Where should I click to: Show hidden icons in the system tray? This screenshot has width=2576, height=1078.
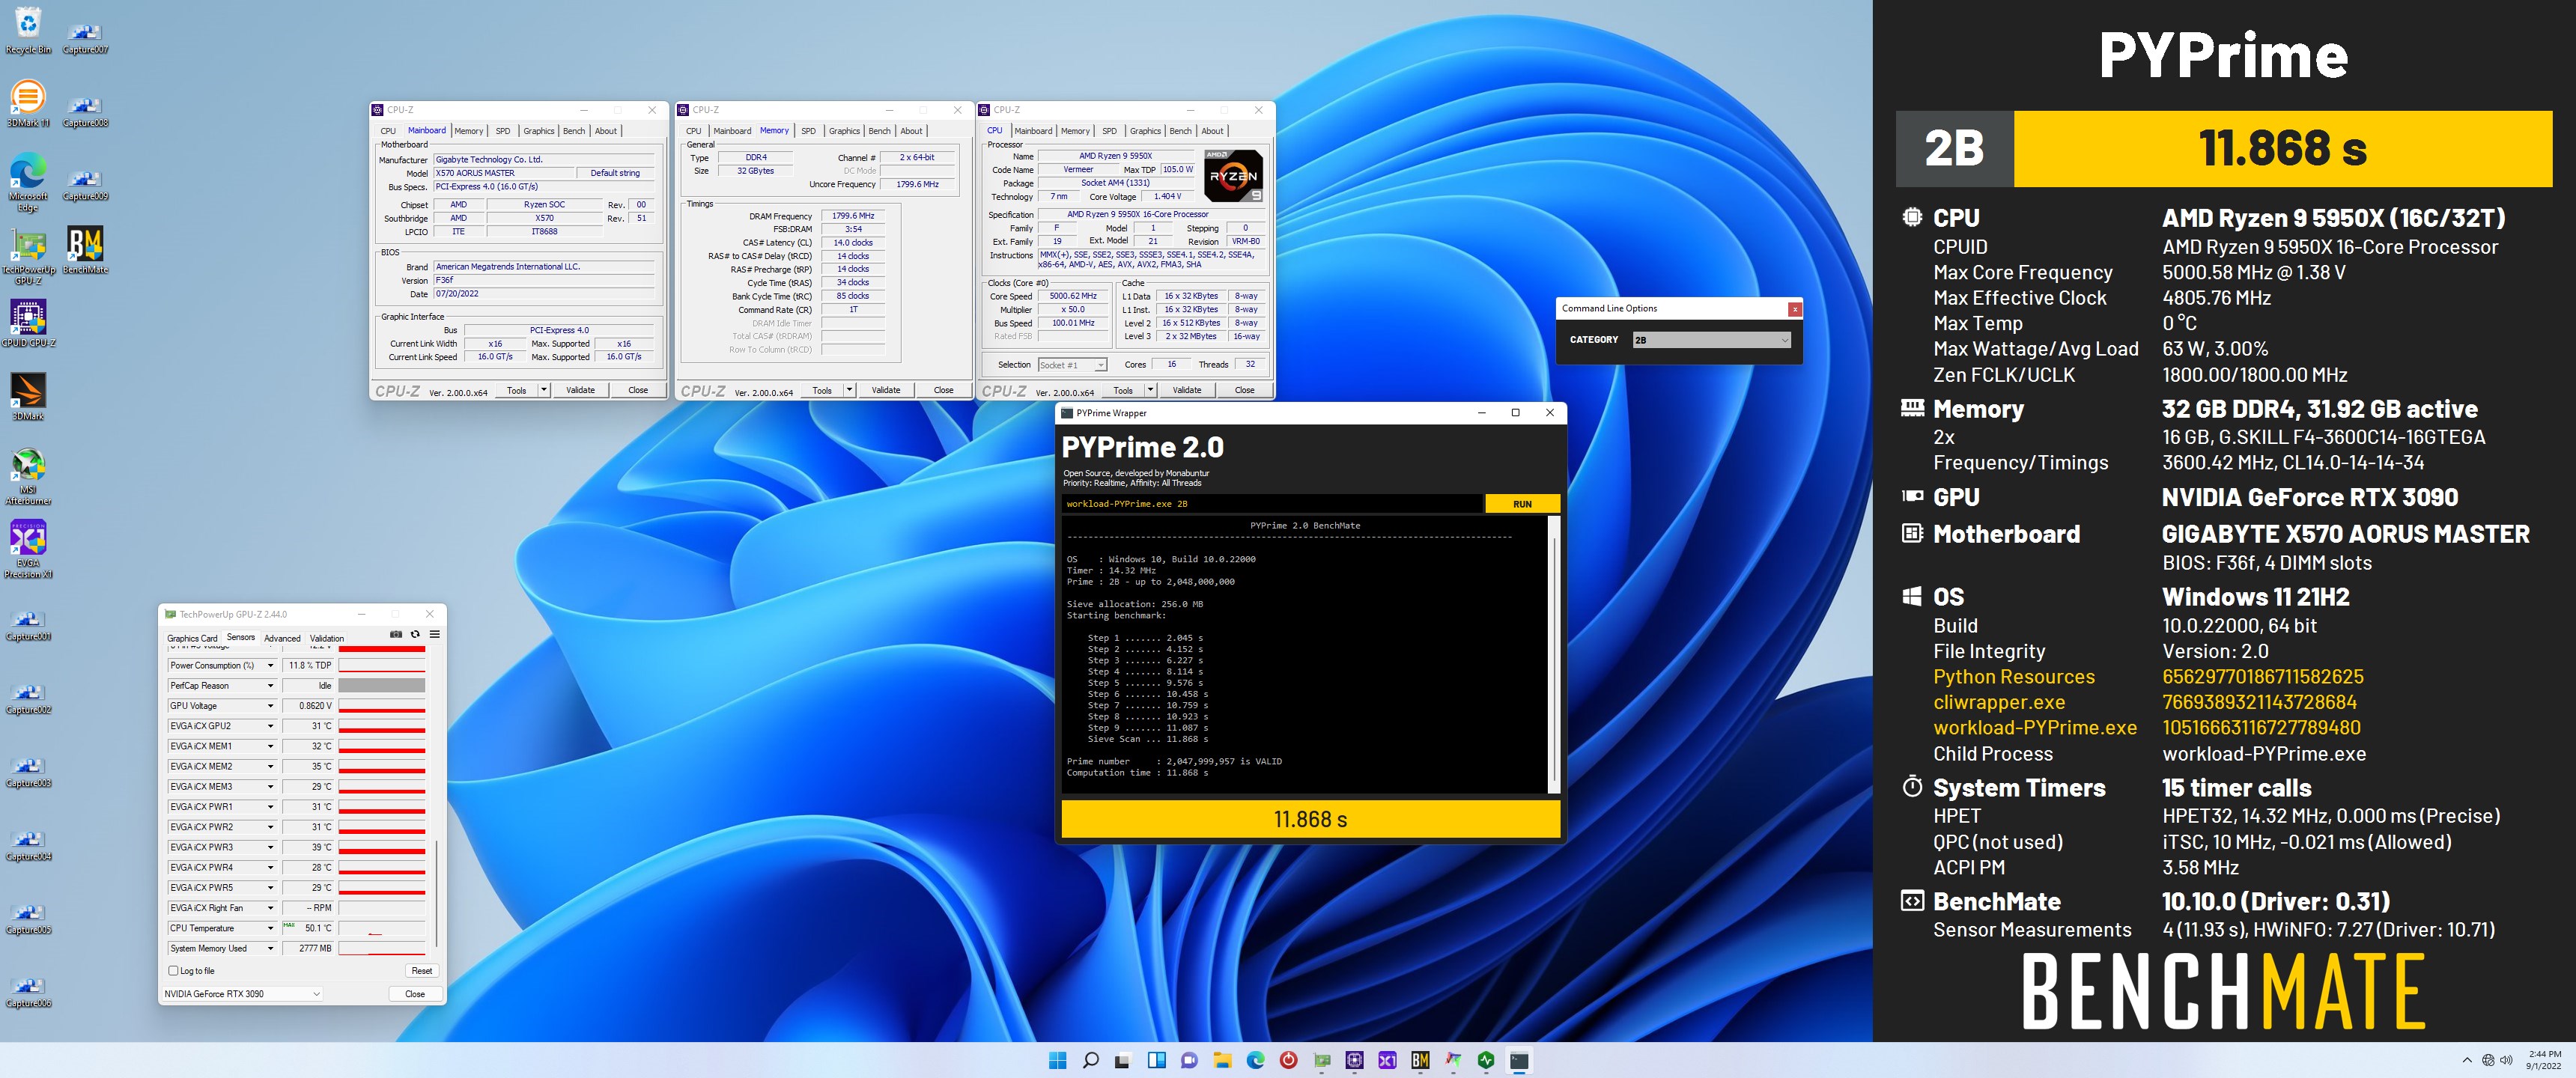pos(2467,1060)
